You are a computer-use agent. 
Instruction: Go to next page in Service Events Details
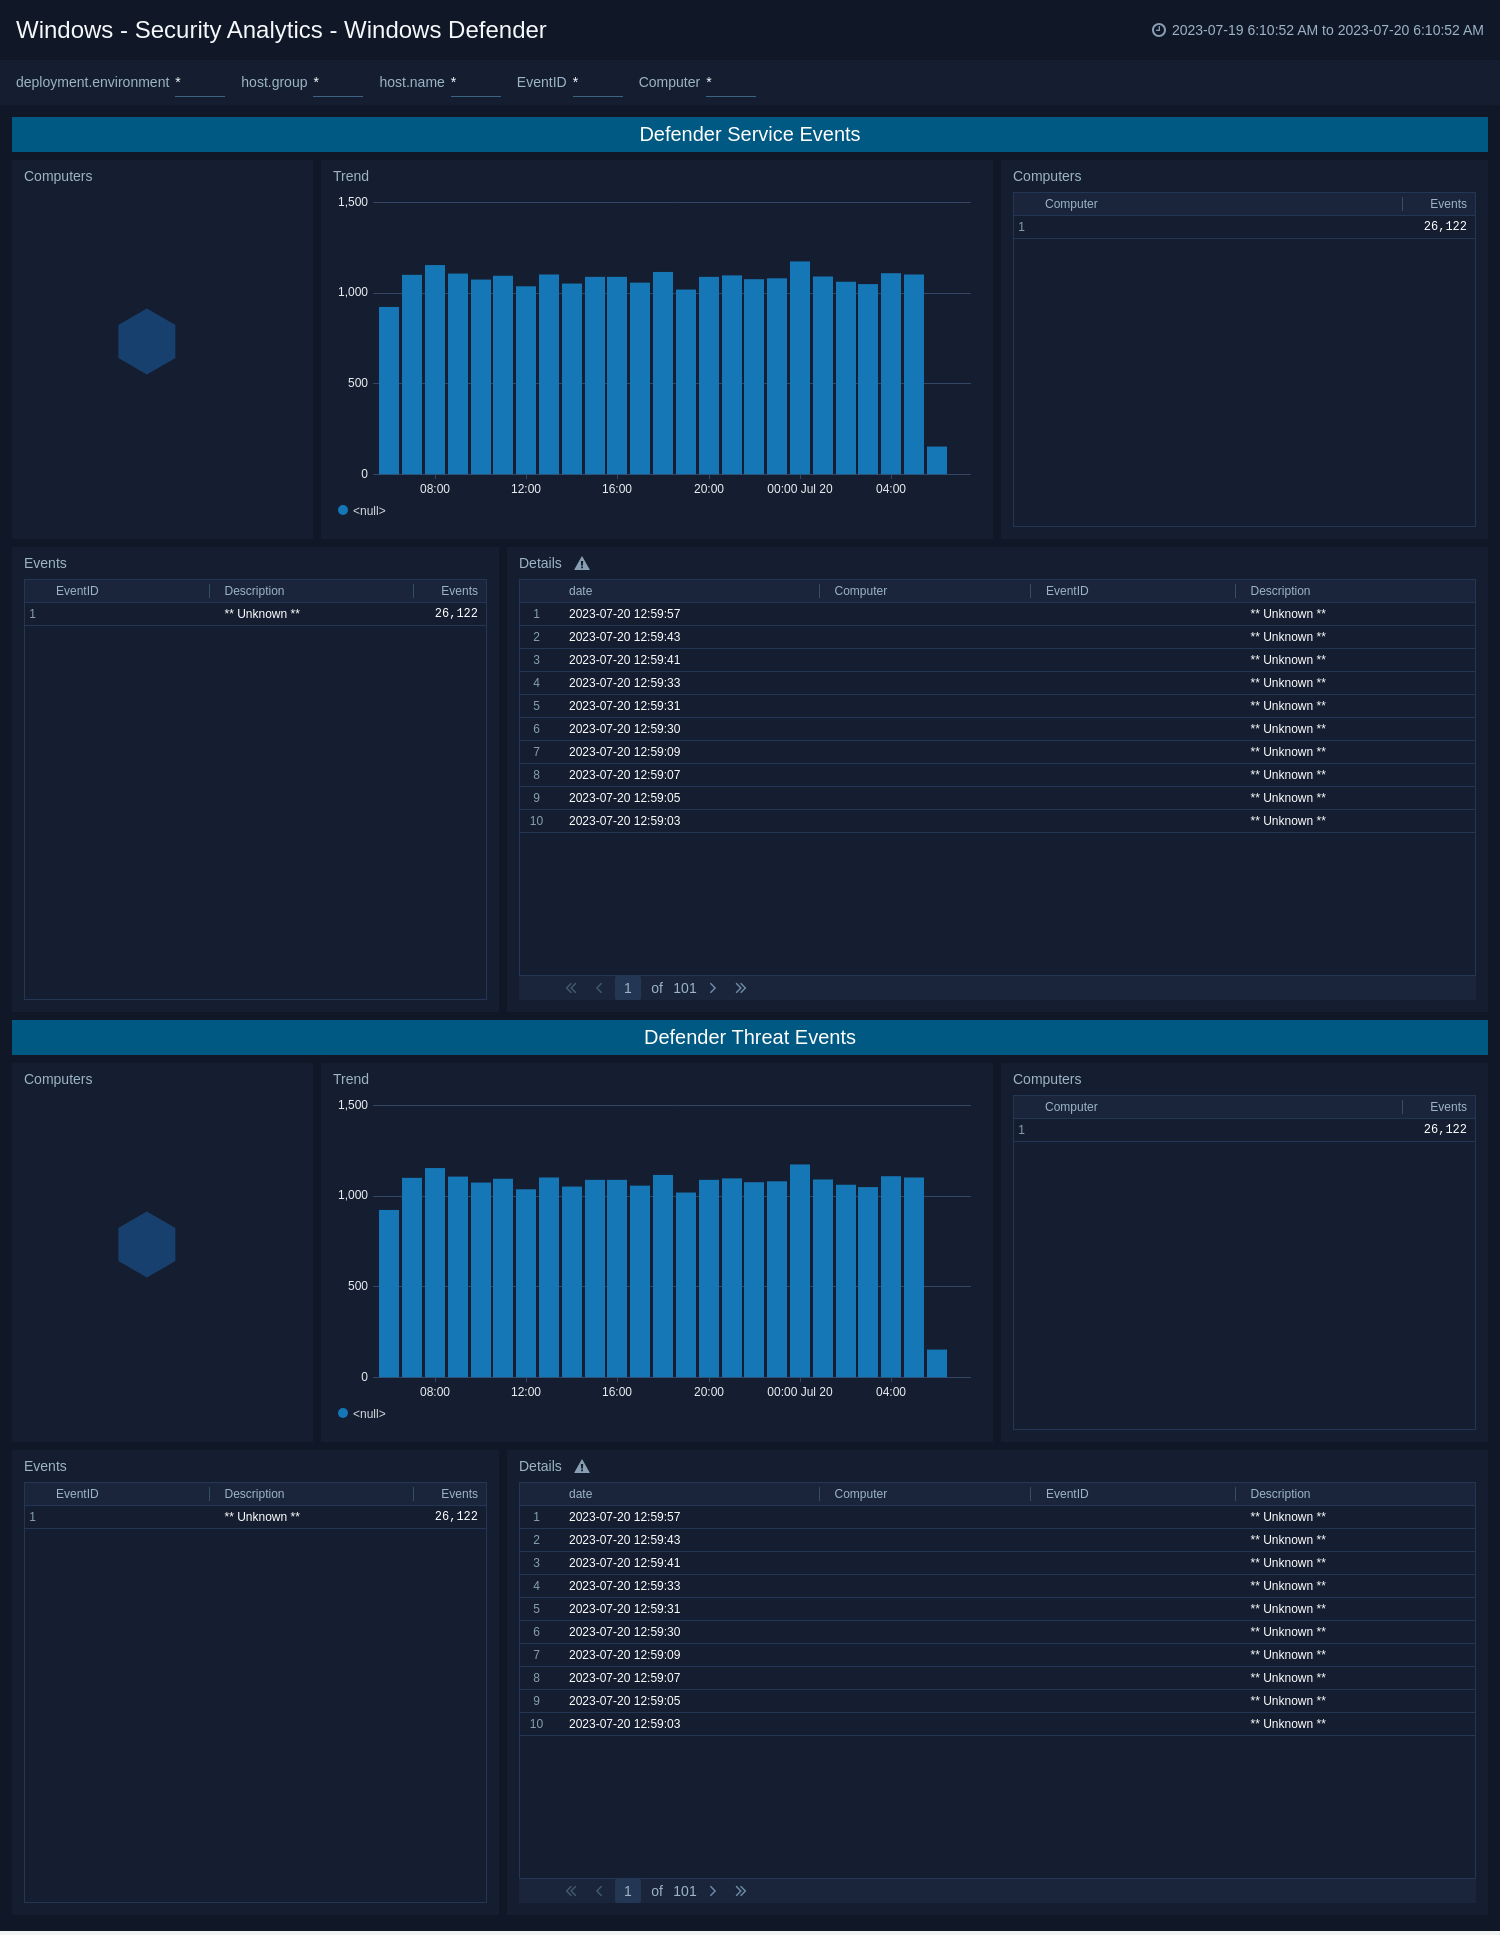pyautogui.click(x=713, y=988)
